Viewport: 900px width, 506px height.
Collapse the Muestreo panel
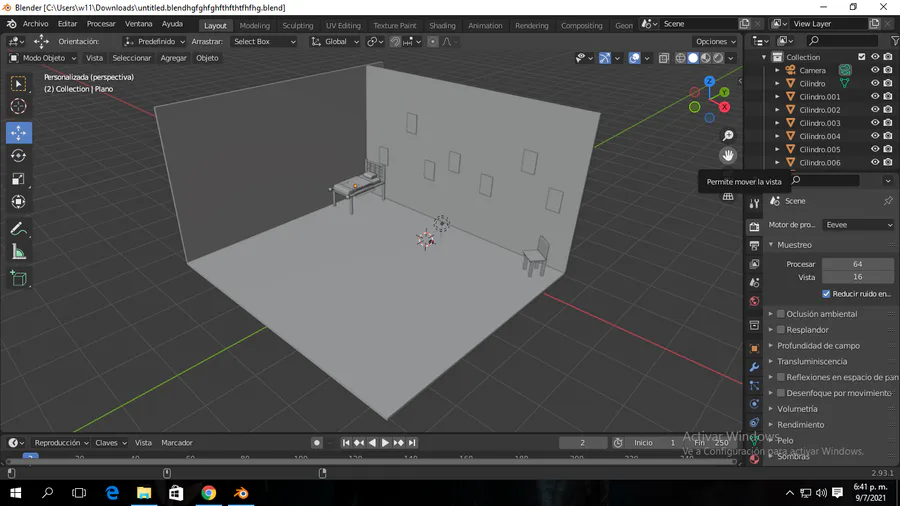pos(771,245)
